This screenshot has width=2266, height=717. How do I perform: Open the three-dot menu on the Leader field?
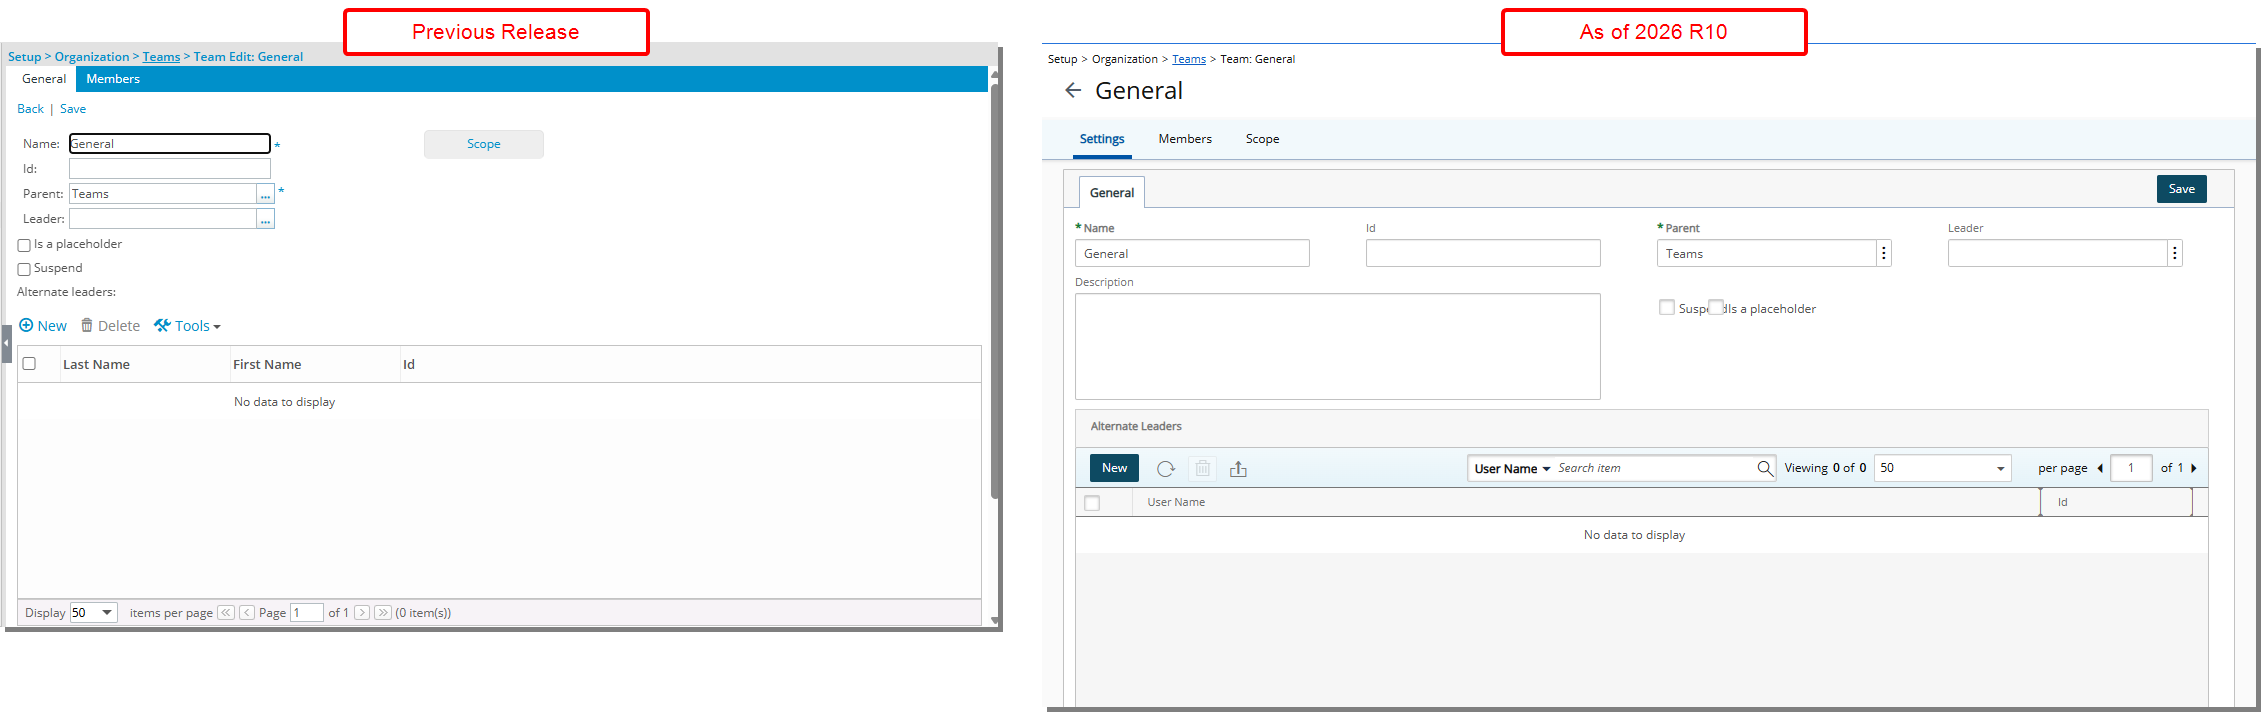pyautogui.click(x=2174, y=254)
